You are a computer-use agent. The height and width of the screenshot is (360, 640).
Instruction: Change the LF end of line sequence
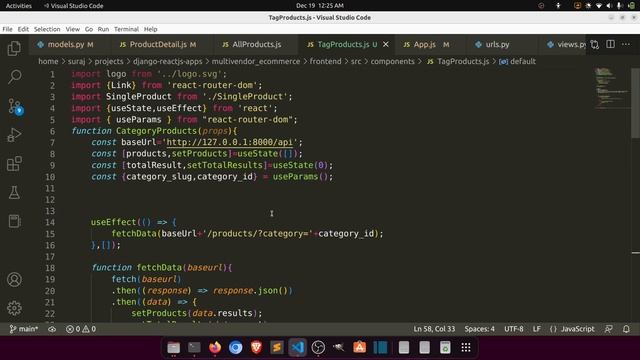click(x=536, y=329)
